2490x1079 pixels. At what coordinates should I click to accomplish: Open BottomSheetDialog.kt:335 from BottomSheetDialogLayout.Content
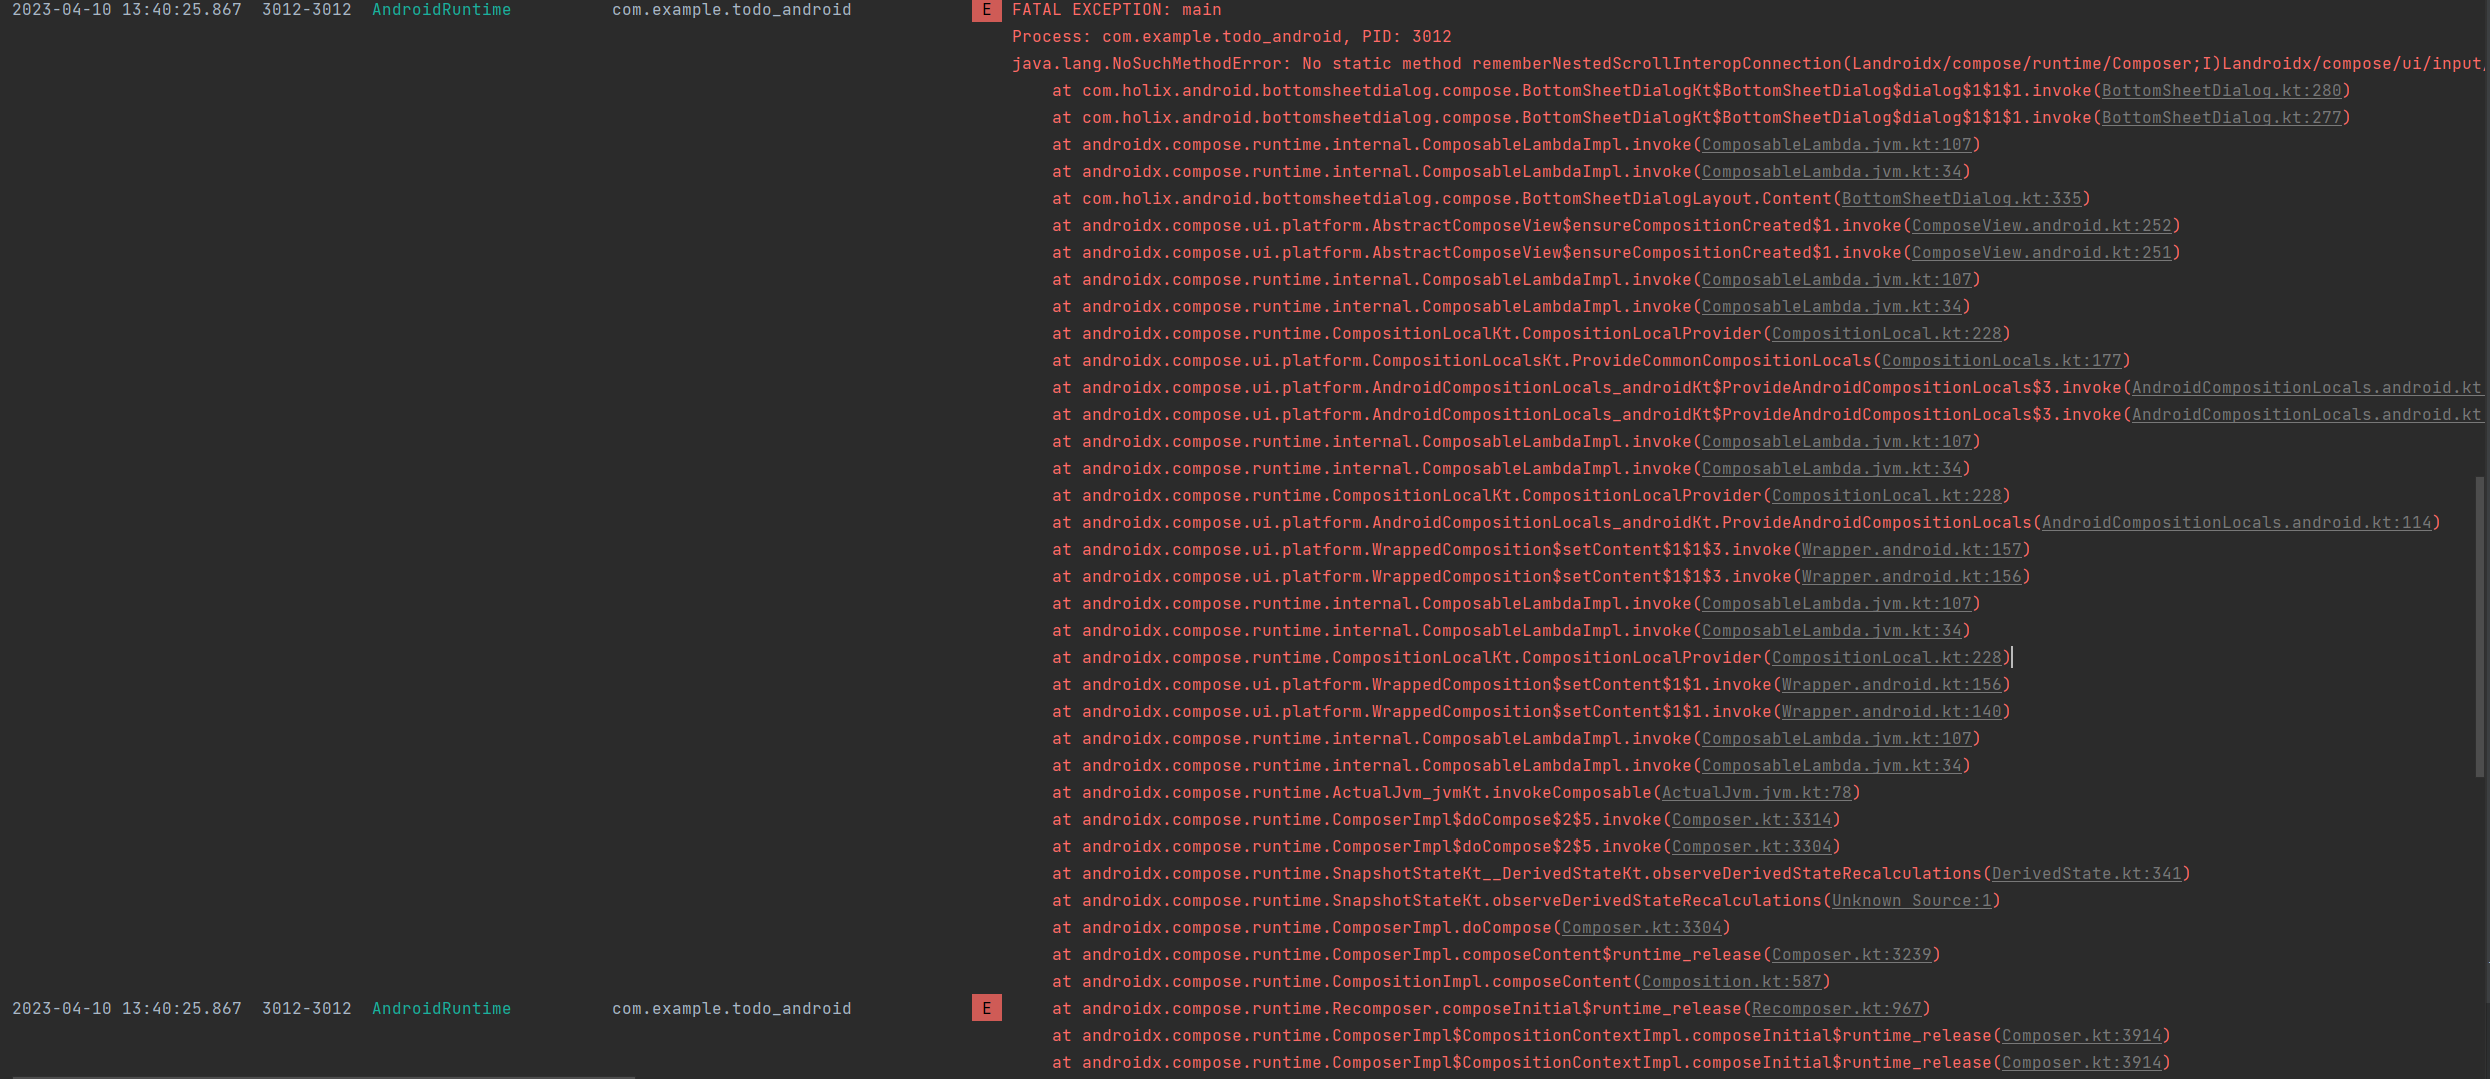(x=1962, y=198)
